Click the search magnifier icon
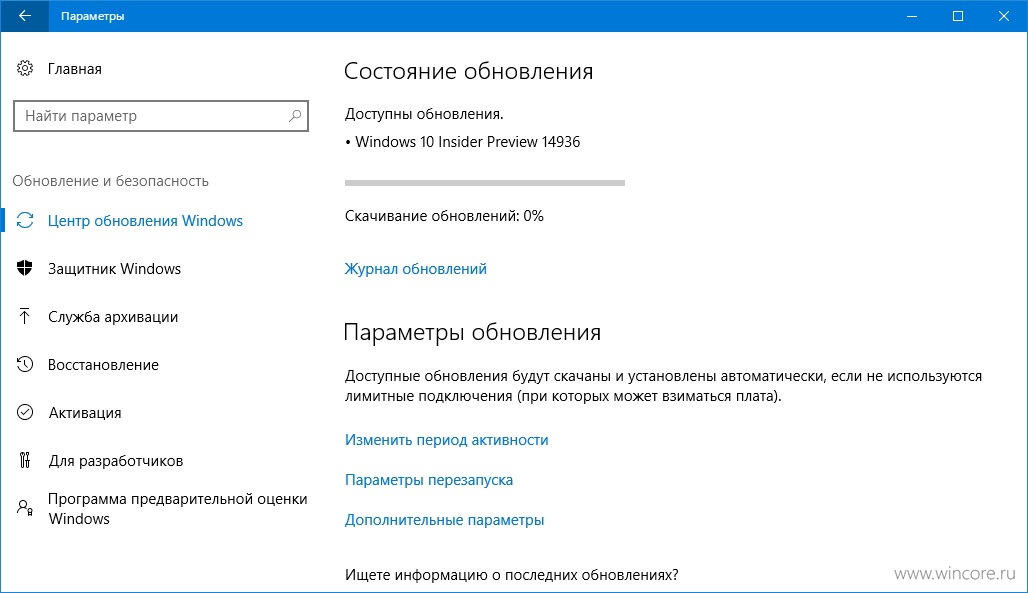The image size is (1028, 593). tap(295, 116)
